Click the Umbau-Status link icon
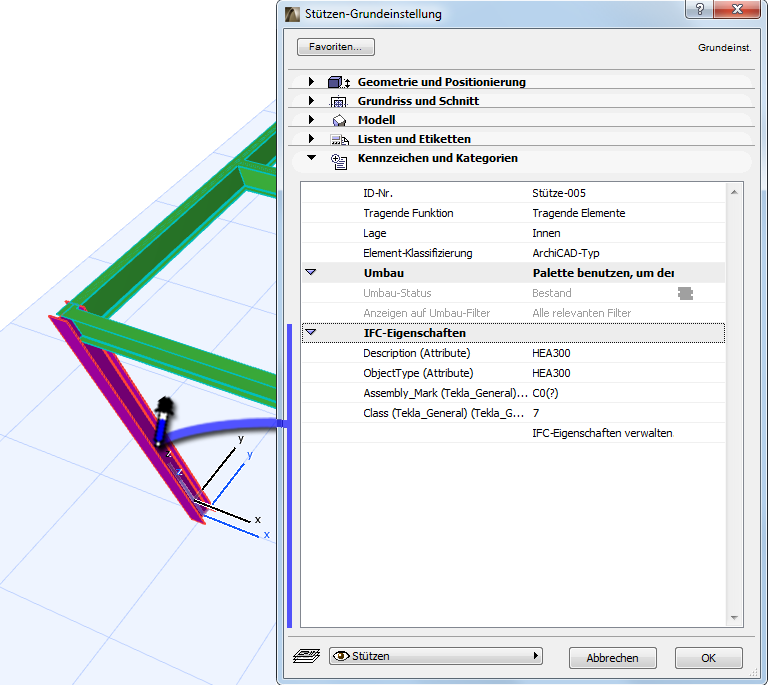 pos(685,293)
